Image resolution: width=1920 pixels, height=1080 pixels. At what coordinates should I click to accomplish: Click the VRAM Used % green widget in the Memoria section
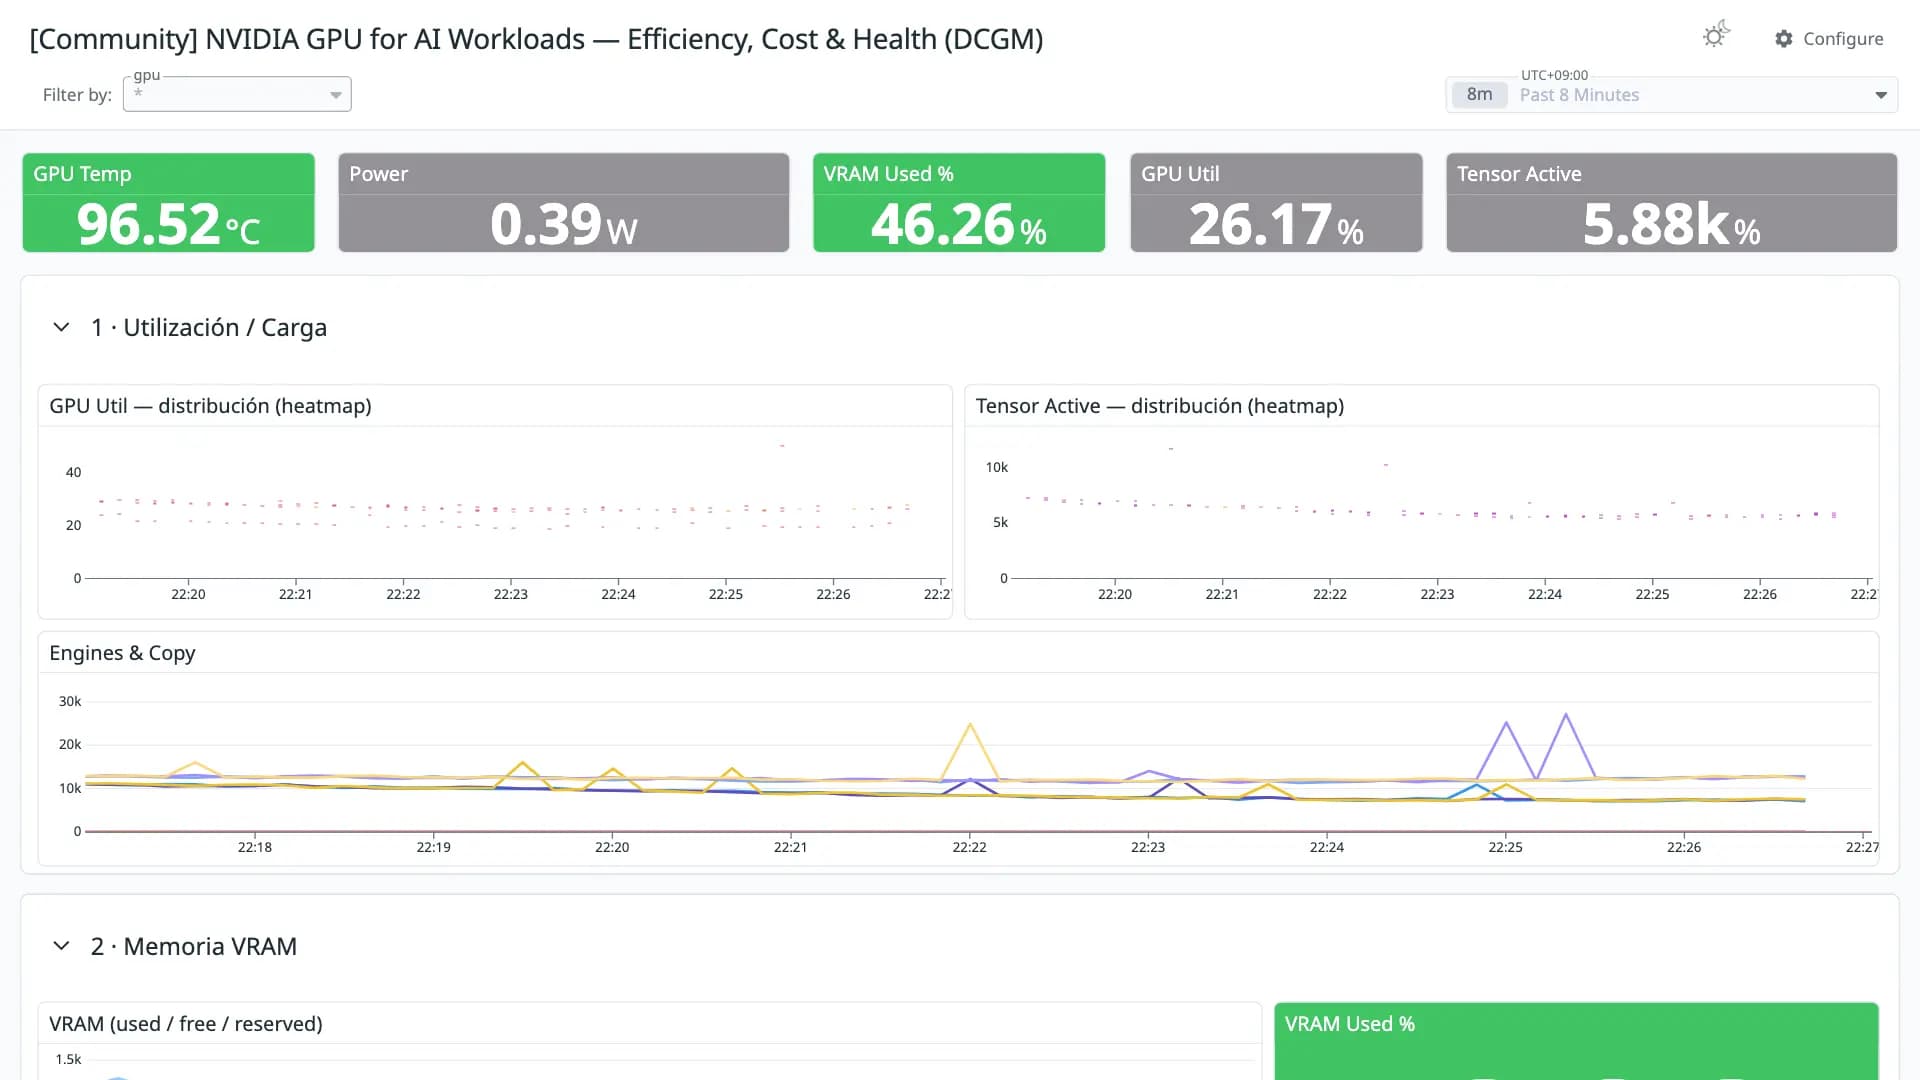1576,1041
